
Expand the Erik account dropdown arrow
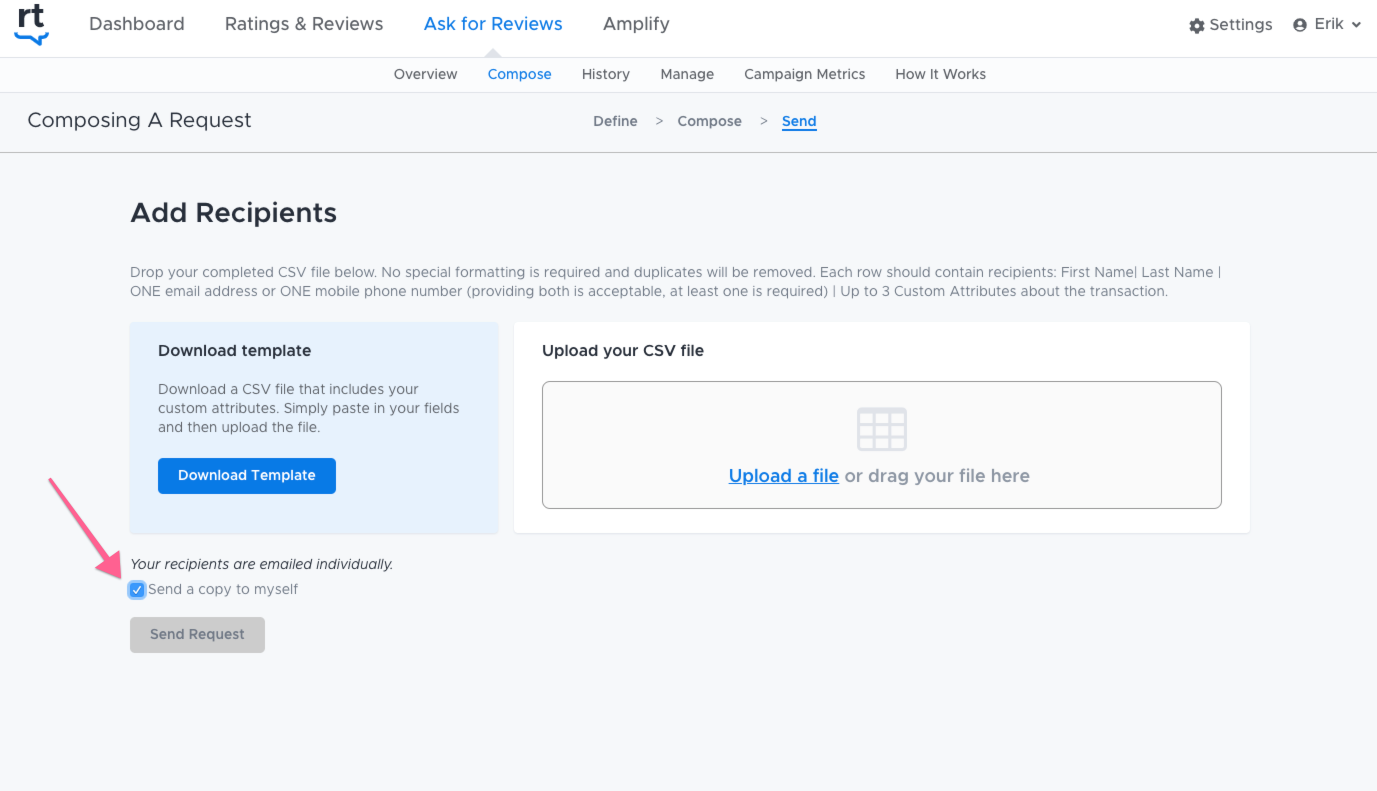pos(1356,25)
